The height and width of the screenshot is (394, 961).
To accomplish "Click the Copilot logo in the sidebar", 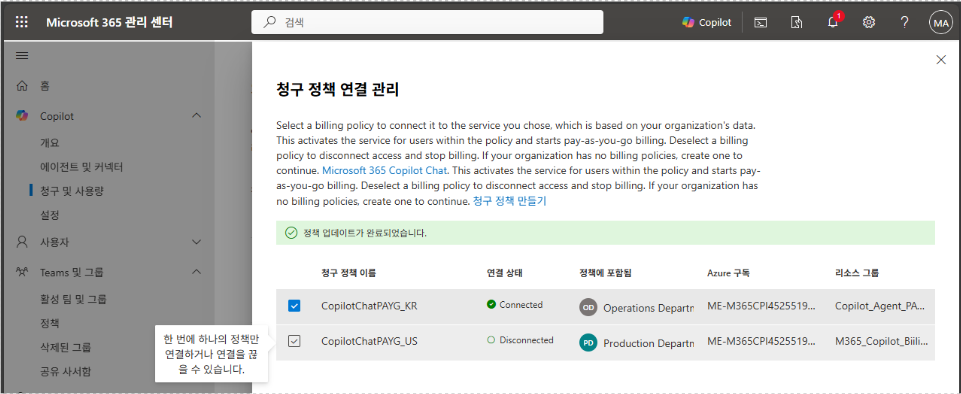I will [x=22, y=115].
